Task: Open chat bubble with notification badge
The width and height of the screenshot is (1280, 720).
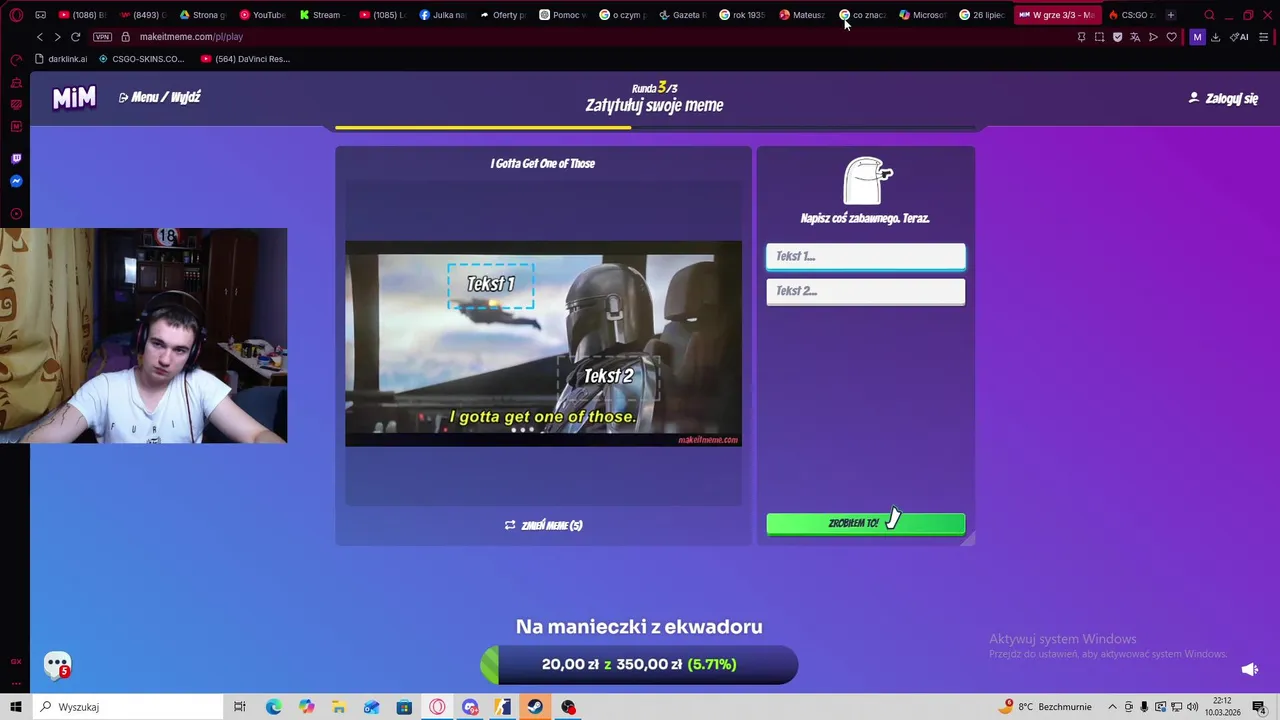Action: (x=58, y=664)
